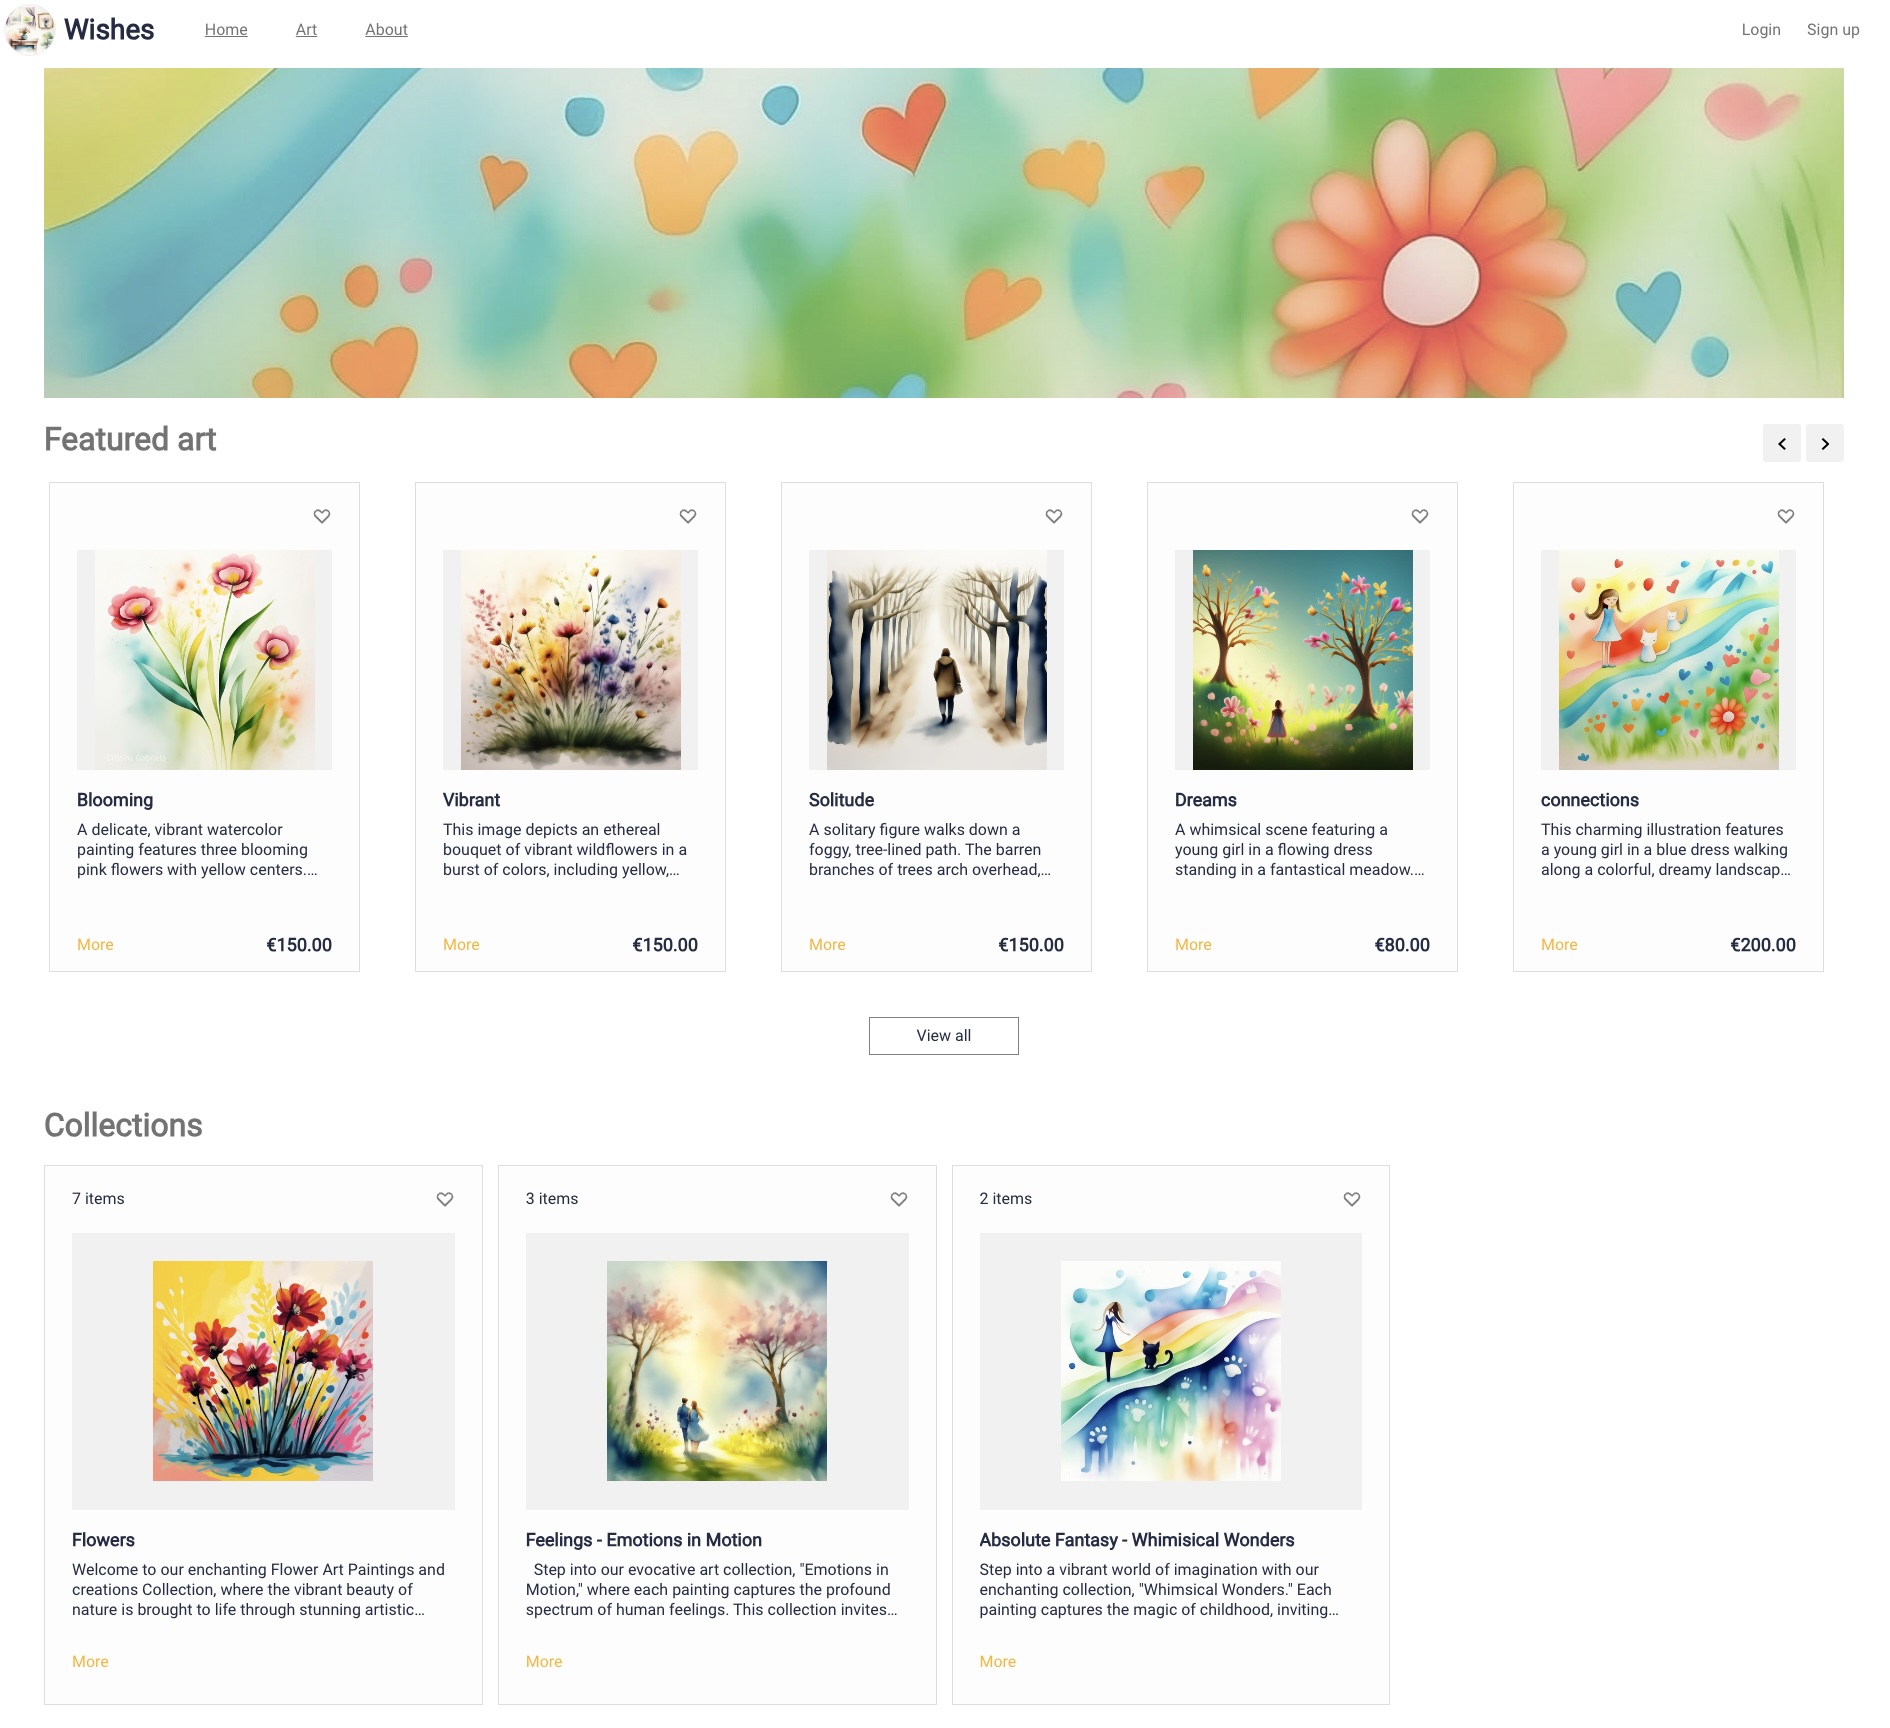This screenshot has height=1728, width=1890.
Task: Click the Dreams artwork title
Action: point(1206,800)
